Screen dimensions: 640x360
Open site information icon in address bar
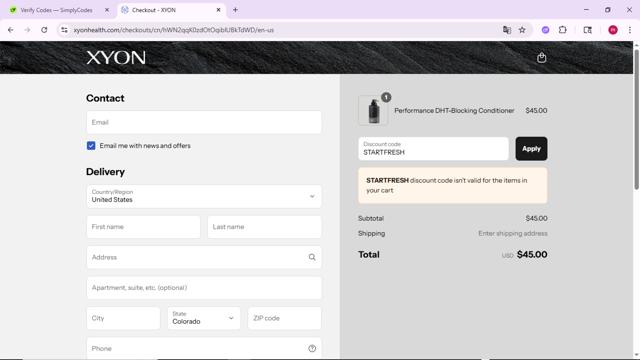(x=64, y=30)
